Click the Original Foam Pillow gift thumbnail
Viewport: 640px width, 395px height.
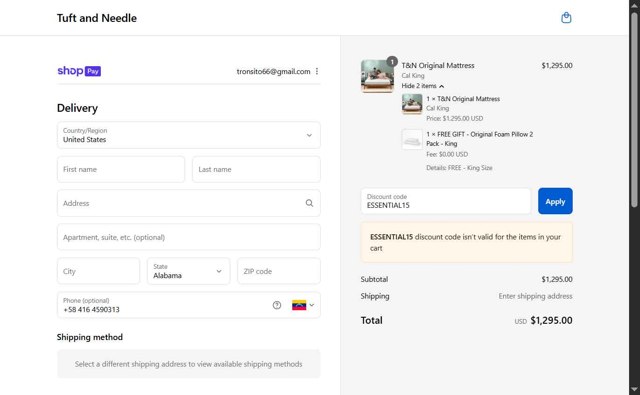pyautogui.click(x=412, y=140)
